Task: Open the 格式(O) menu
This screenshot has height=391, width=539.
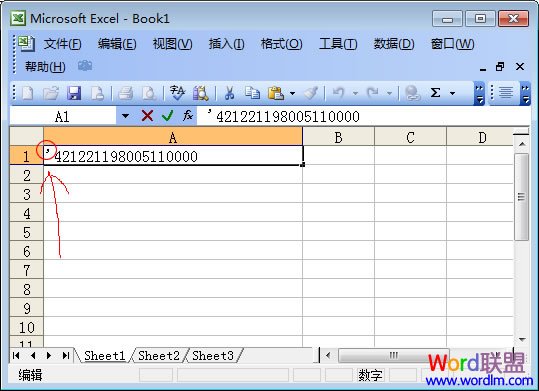Action: (281, 44)
